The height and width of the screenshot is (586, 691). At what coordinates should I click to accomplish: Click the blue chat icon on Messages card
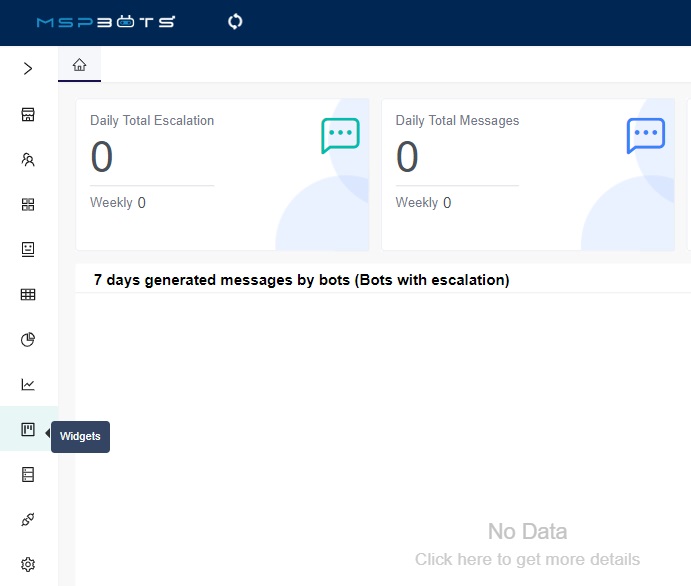tap(645, 135)
